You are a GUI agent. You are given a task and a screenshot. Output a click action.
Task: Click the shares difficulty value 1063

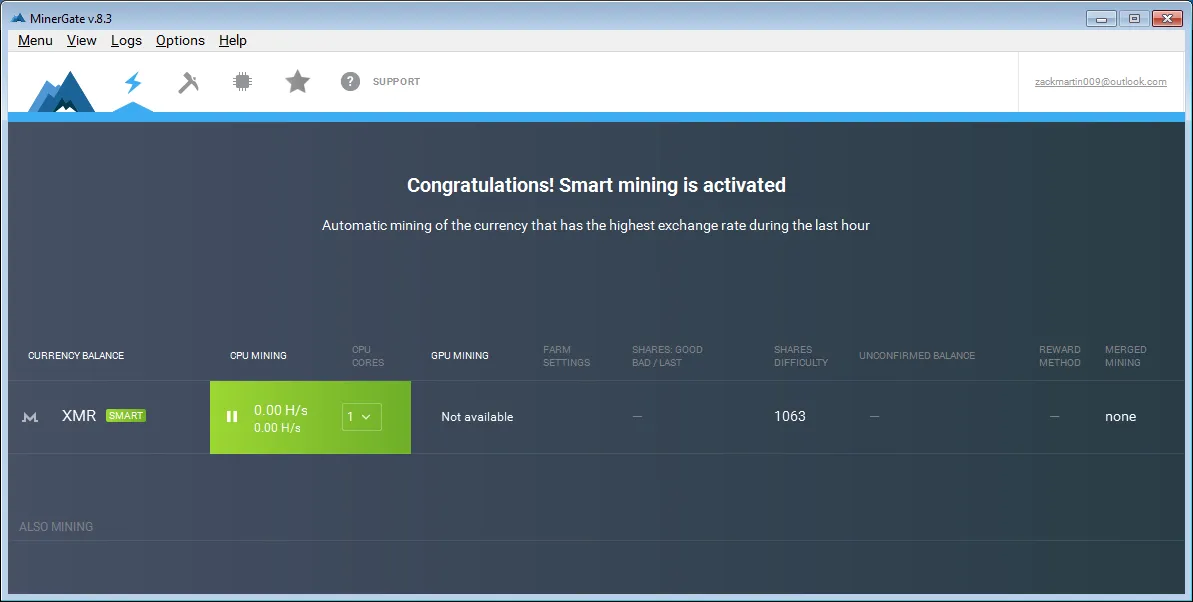click(x=790, y=416)
